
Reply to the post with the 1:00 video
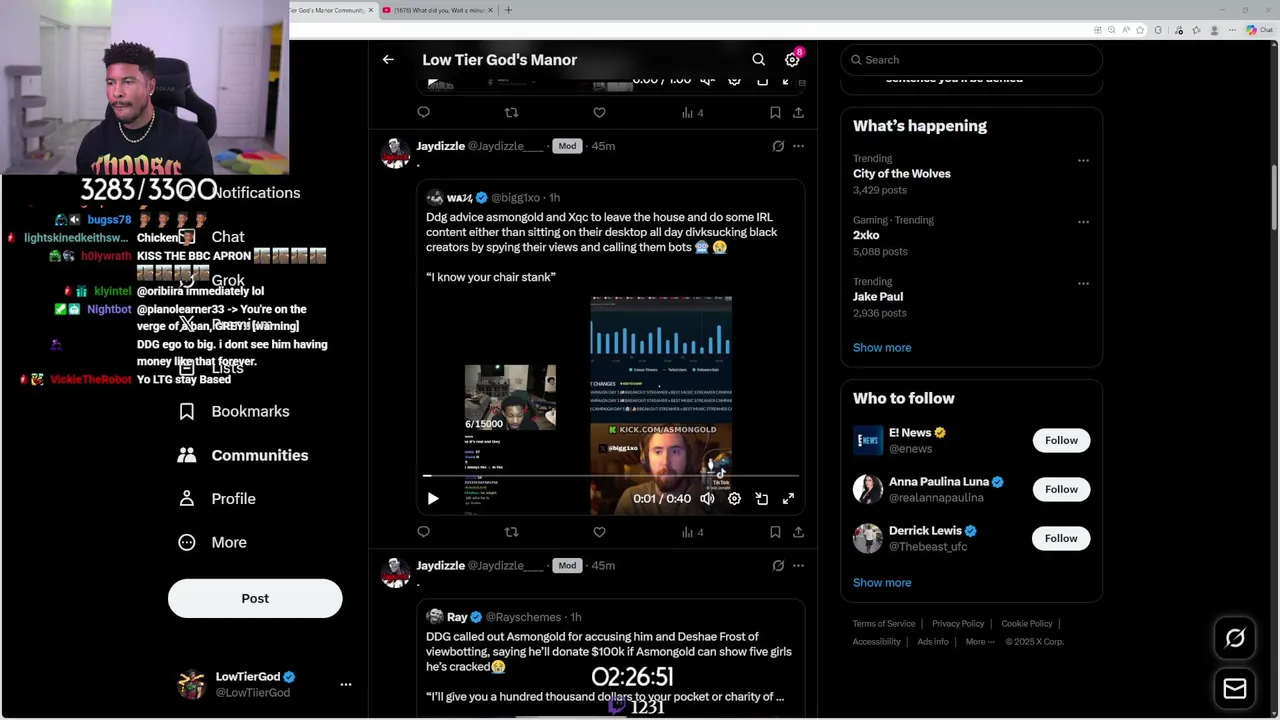pos(423,113)
